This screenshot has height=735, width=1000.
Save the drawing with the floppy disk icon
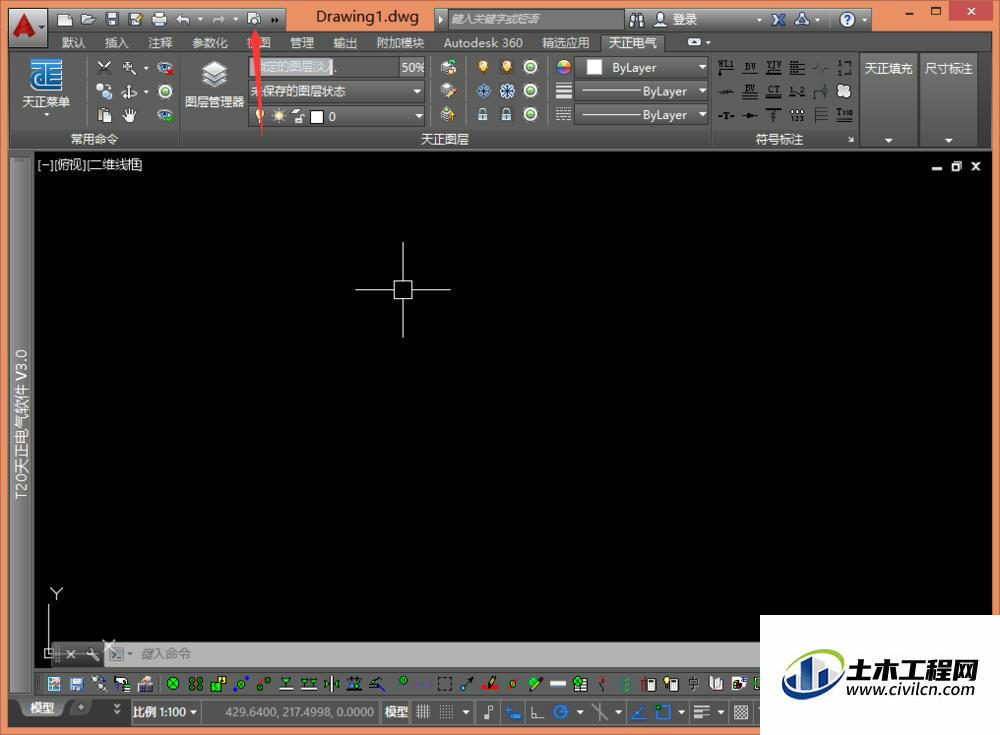click(x=112, y=19)
